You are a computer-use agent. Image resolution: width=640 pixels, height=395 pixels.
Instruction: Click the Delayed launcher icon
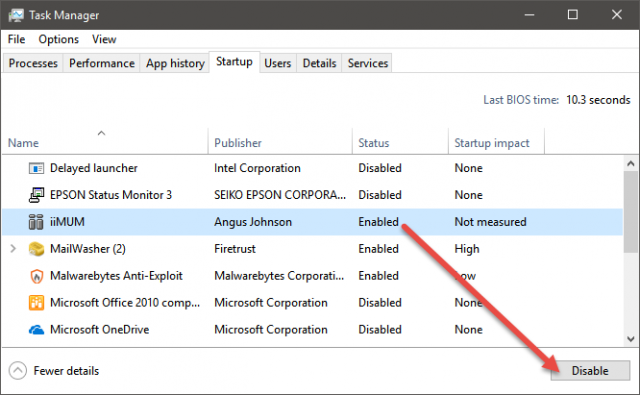click(36, 168)
